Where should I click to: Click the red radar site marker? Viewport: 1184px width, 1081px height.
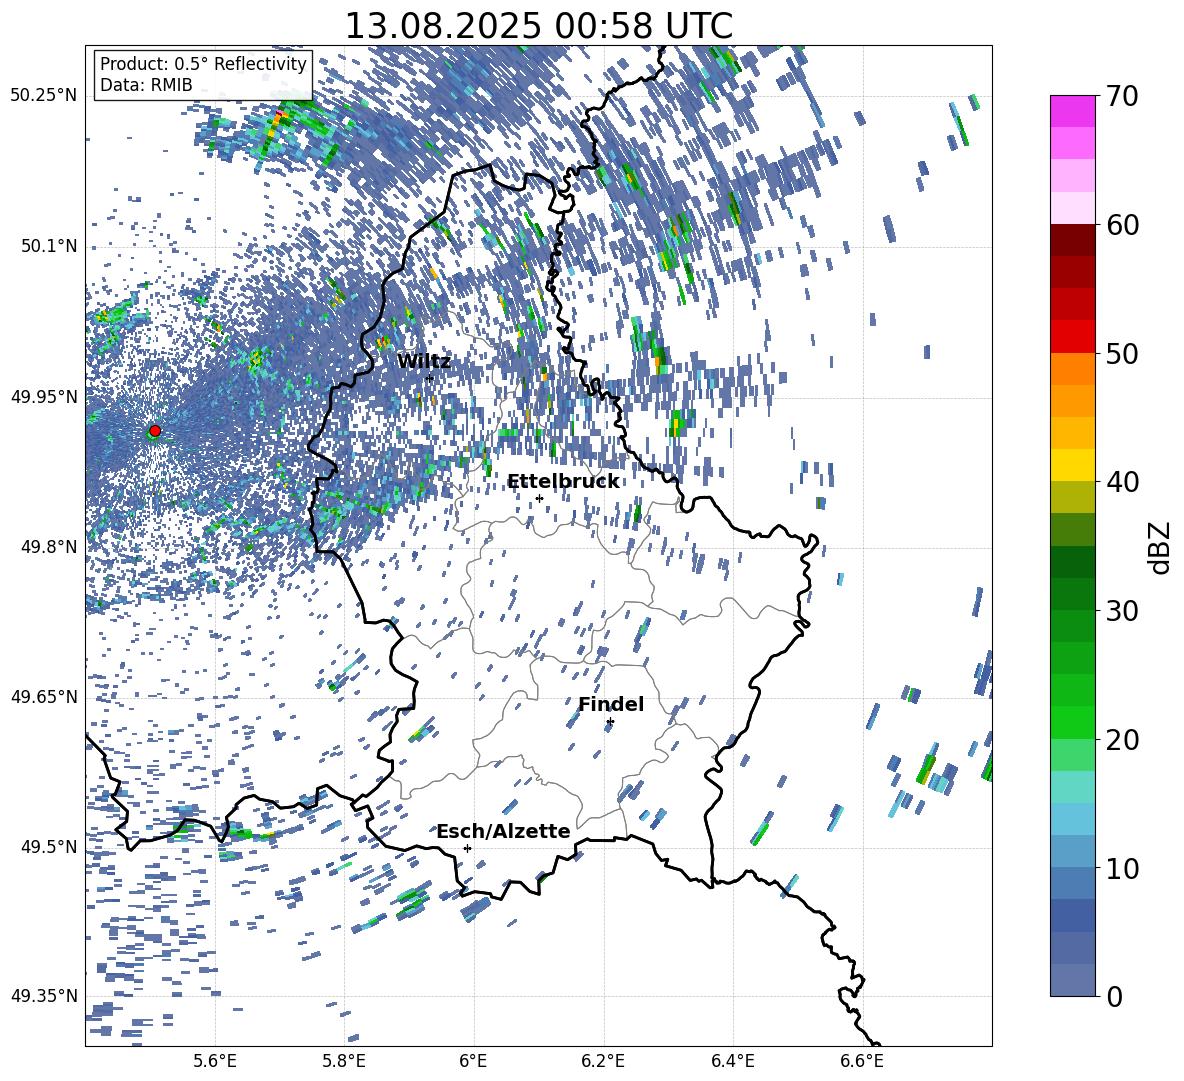click(155, 430)
